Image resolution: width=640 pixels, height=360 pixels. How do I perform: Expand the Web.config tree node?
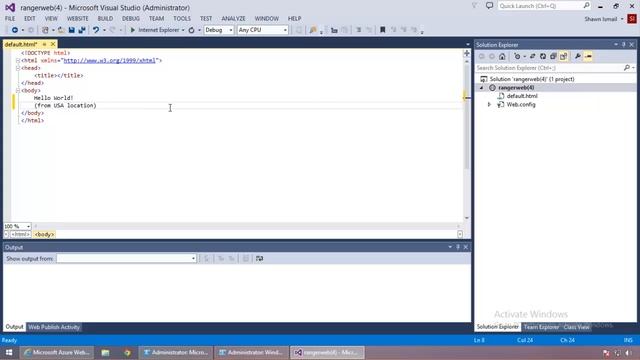pyautogui.click(x=489, y=104)
